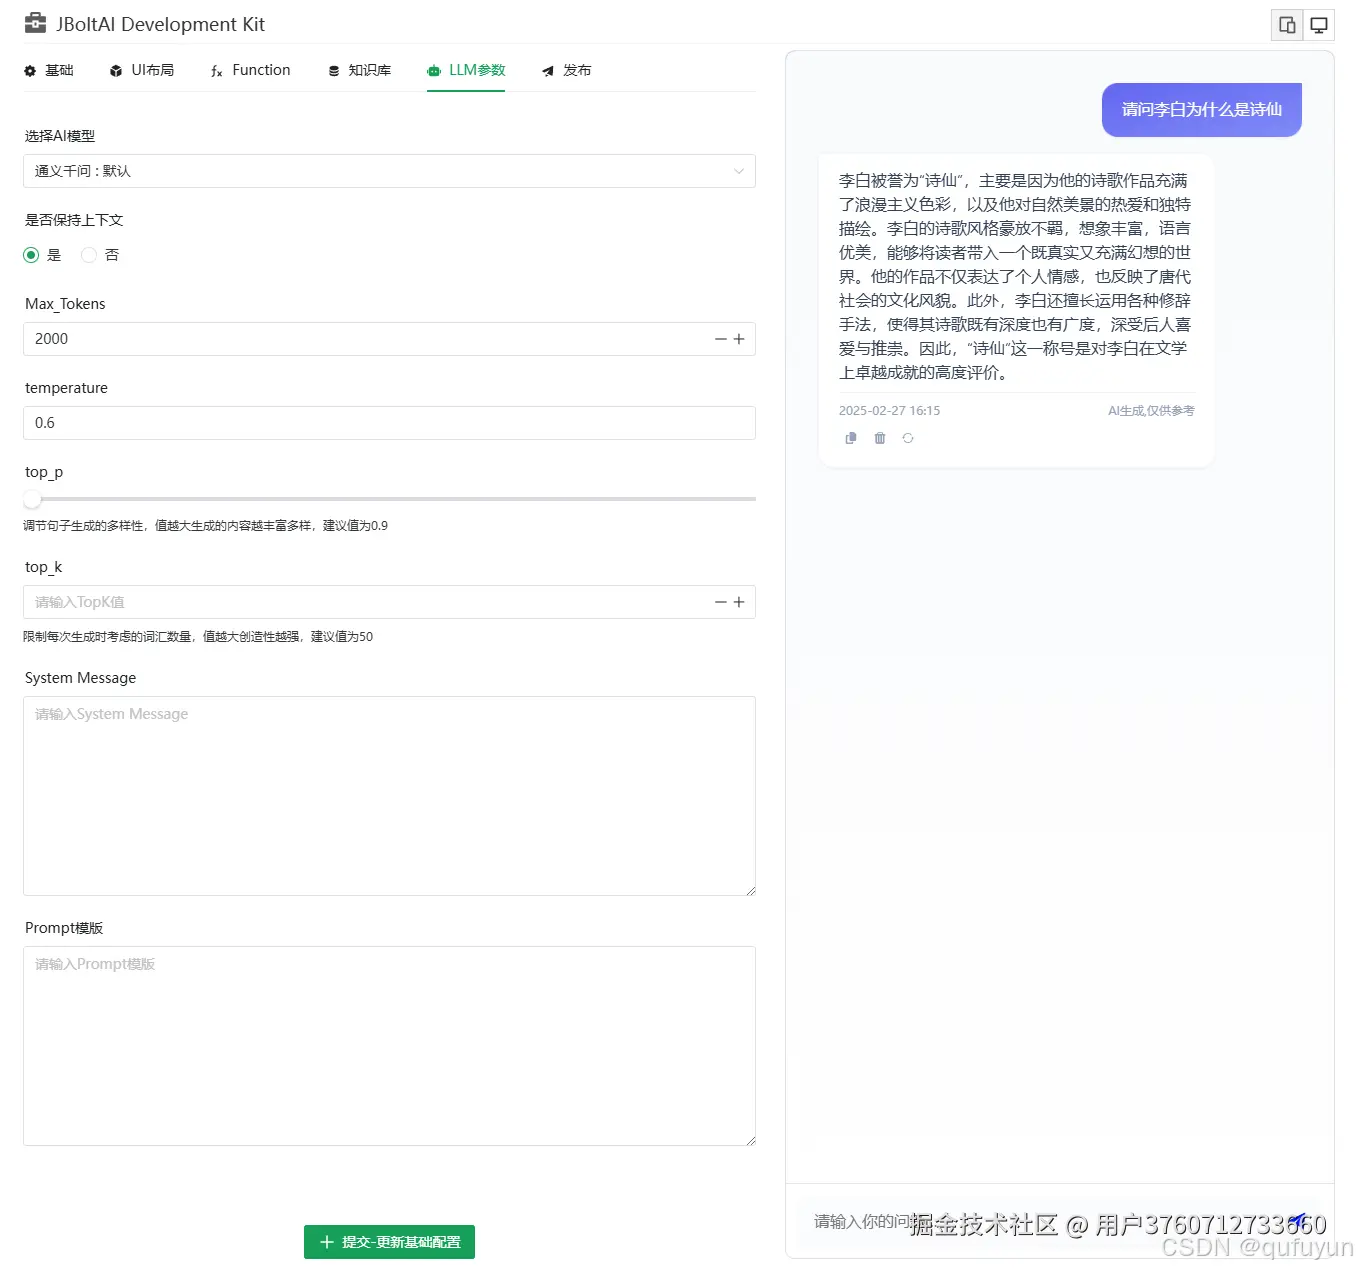Viewport: 1358px width, 1270px height.
Task: Switch to desktop monitor preview
Action: [x=1319, y=25]
